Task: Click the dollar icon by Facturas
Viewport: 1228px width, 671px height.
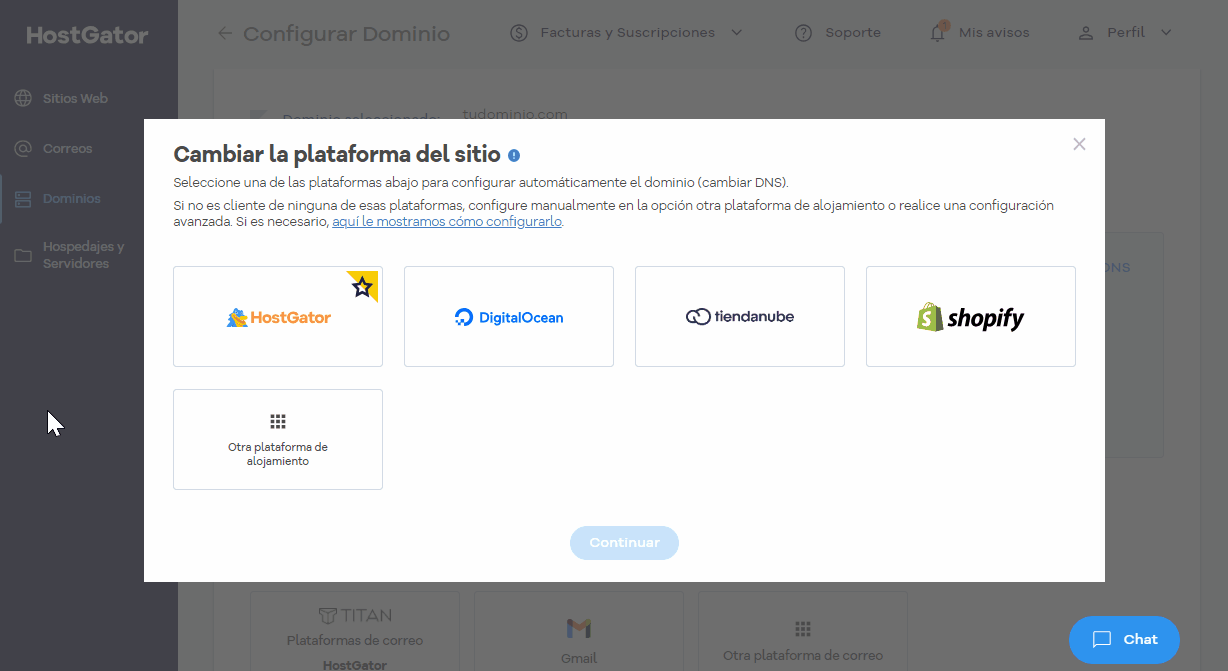Action: point(519,33)
